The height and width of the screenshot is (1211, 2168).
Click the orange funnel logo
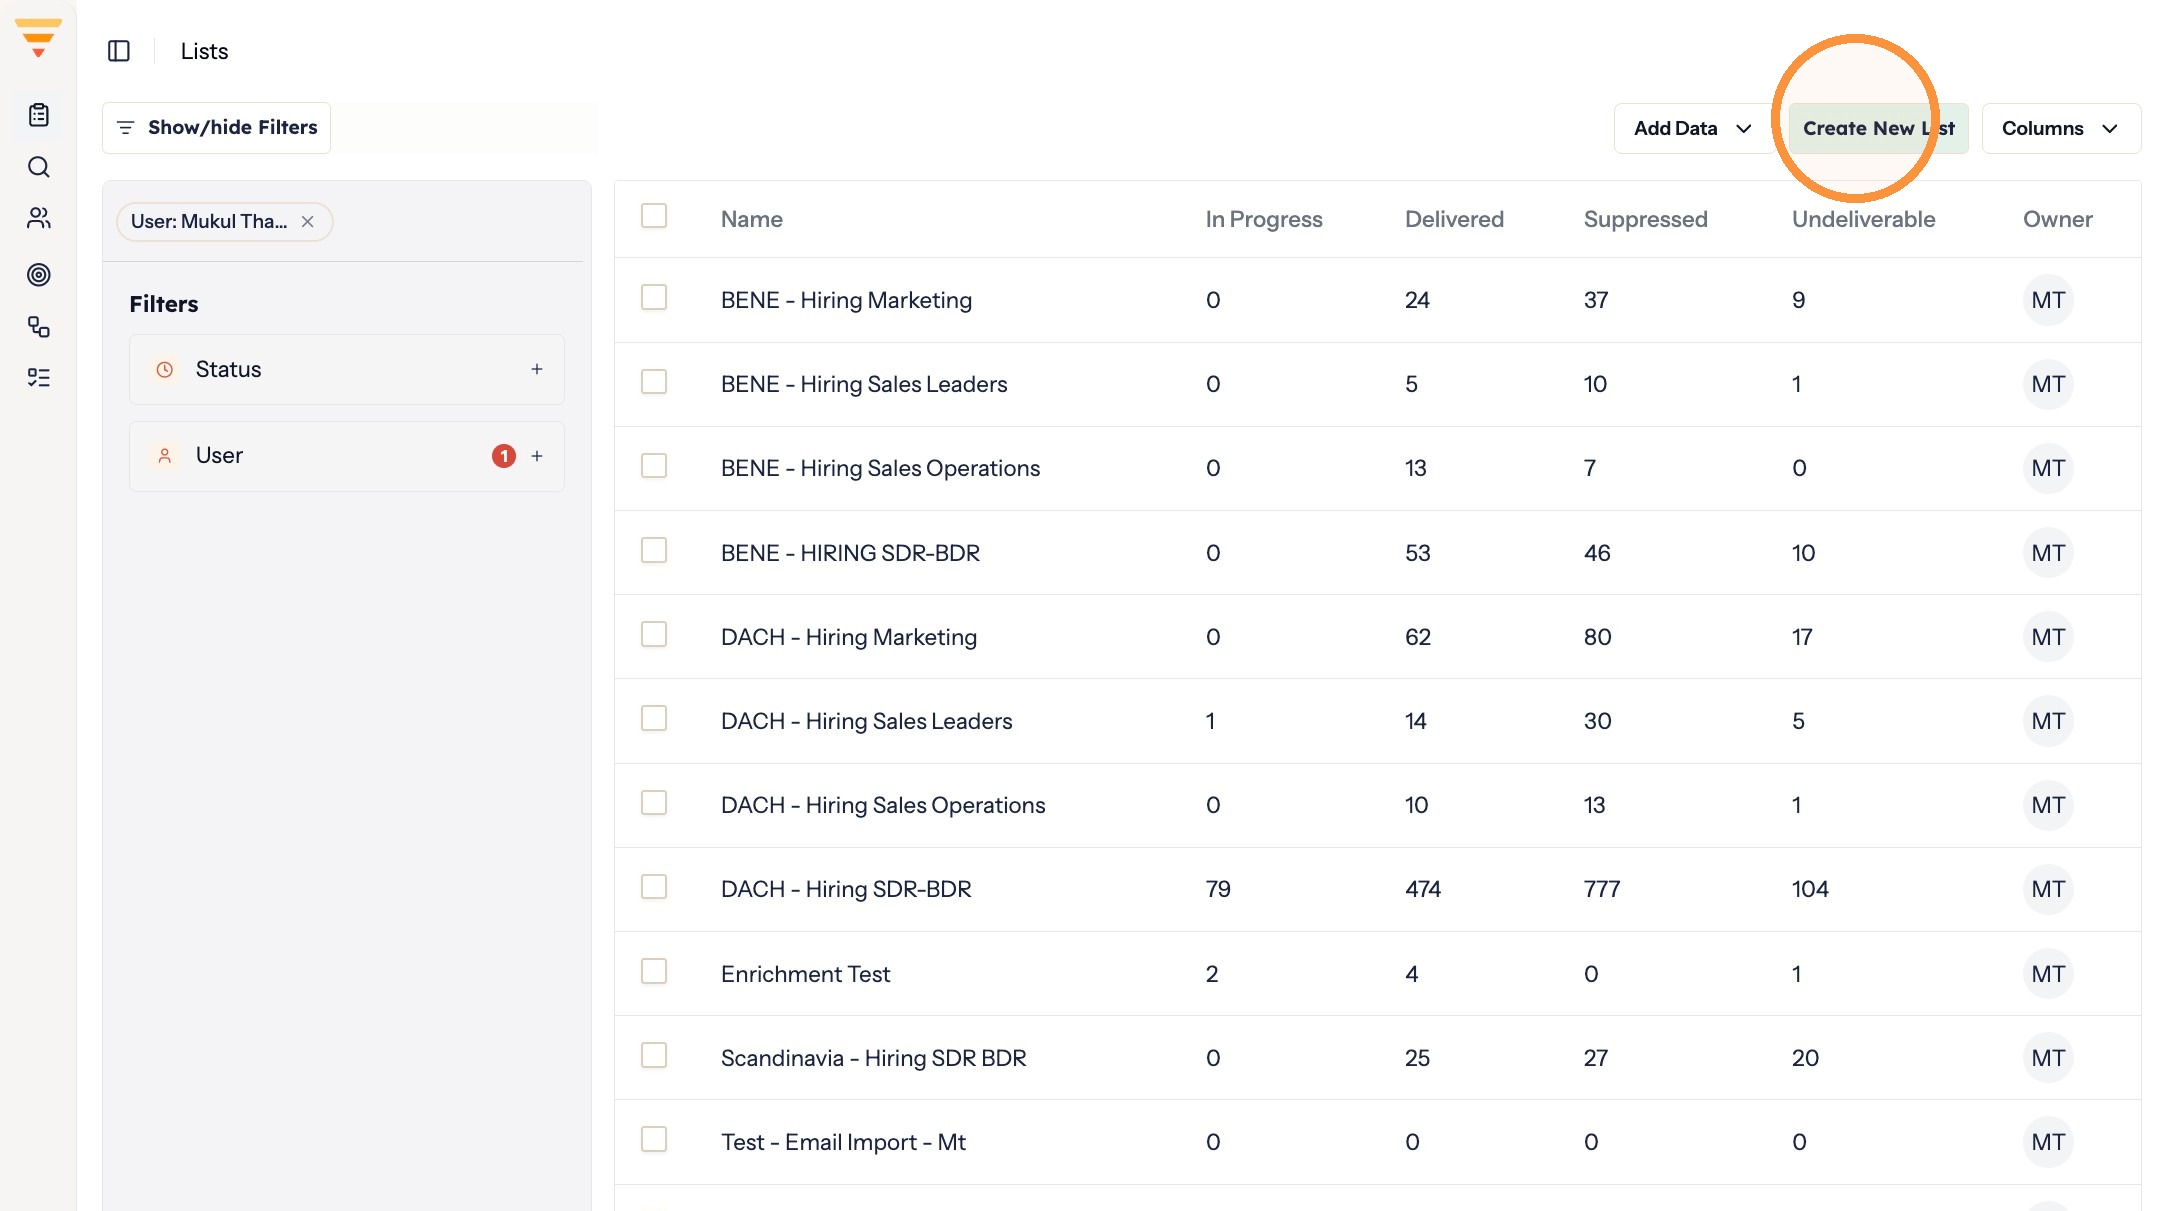coord(38,38)
